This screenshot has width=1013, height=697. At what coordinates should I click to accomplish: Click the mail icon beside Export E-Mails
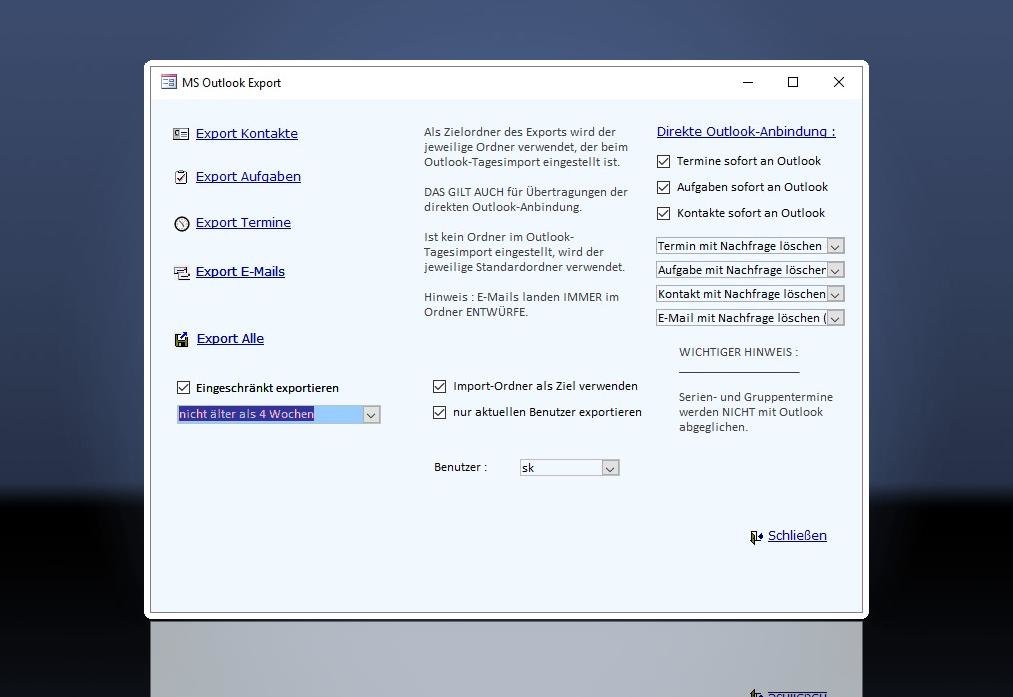(x=182, y=273)
